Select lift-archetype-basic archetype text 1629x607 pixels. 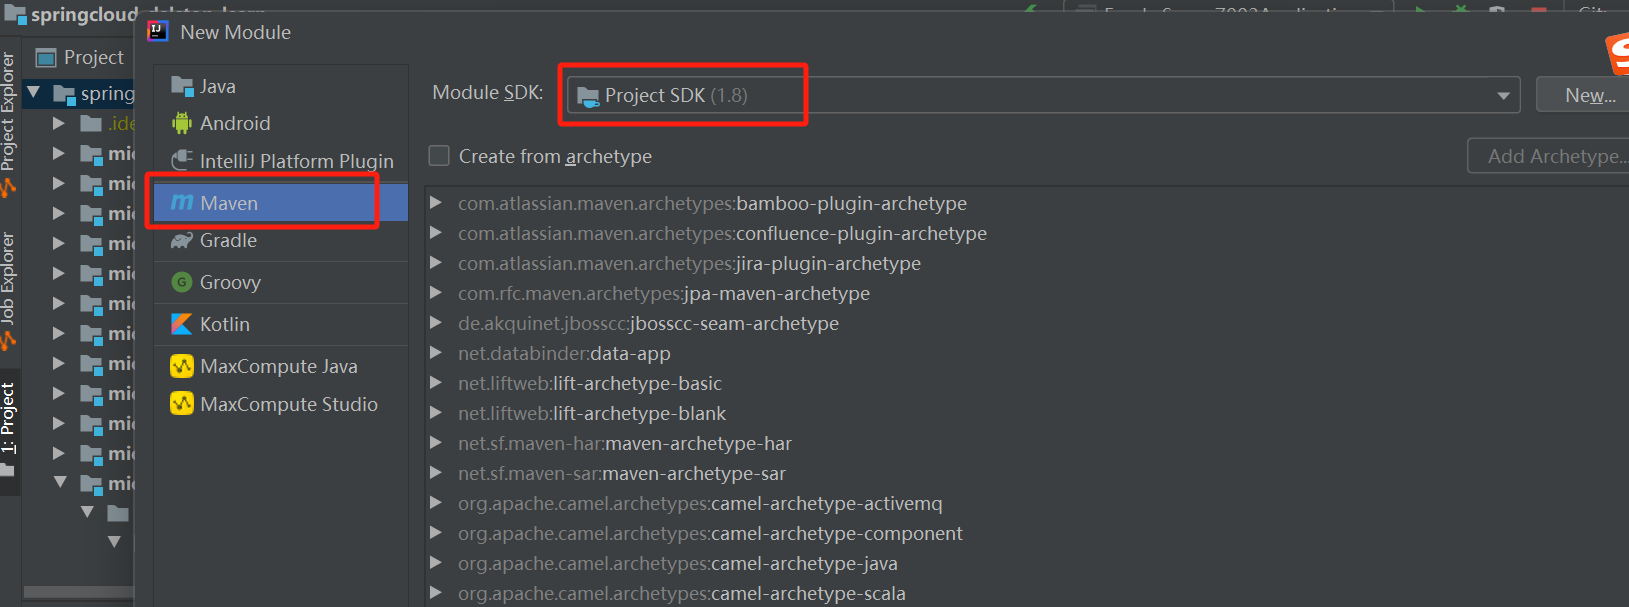[590, 383]
